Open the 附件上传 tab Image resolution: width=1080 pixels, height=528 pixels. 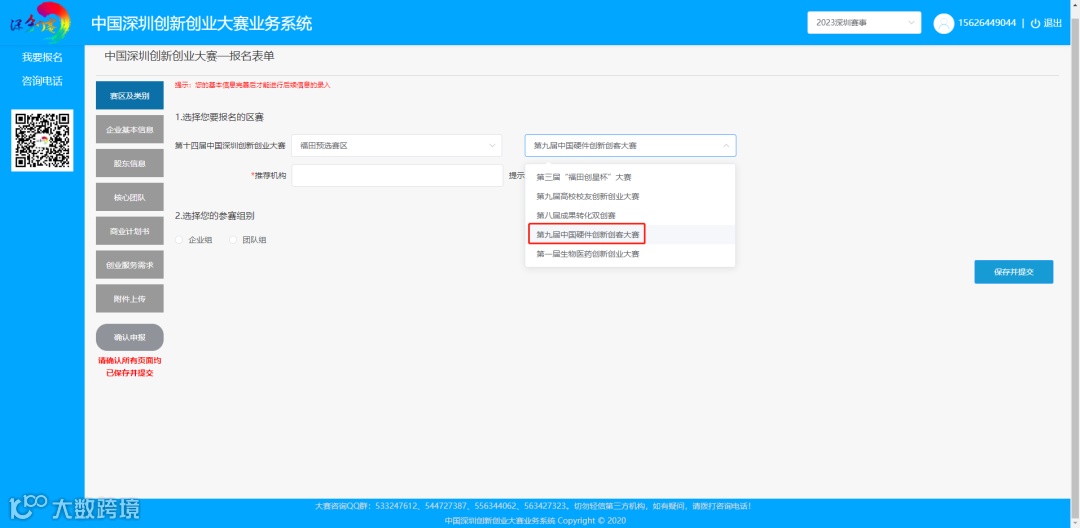(x=129, y=298)
